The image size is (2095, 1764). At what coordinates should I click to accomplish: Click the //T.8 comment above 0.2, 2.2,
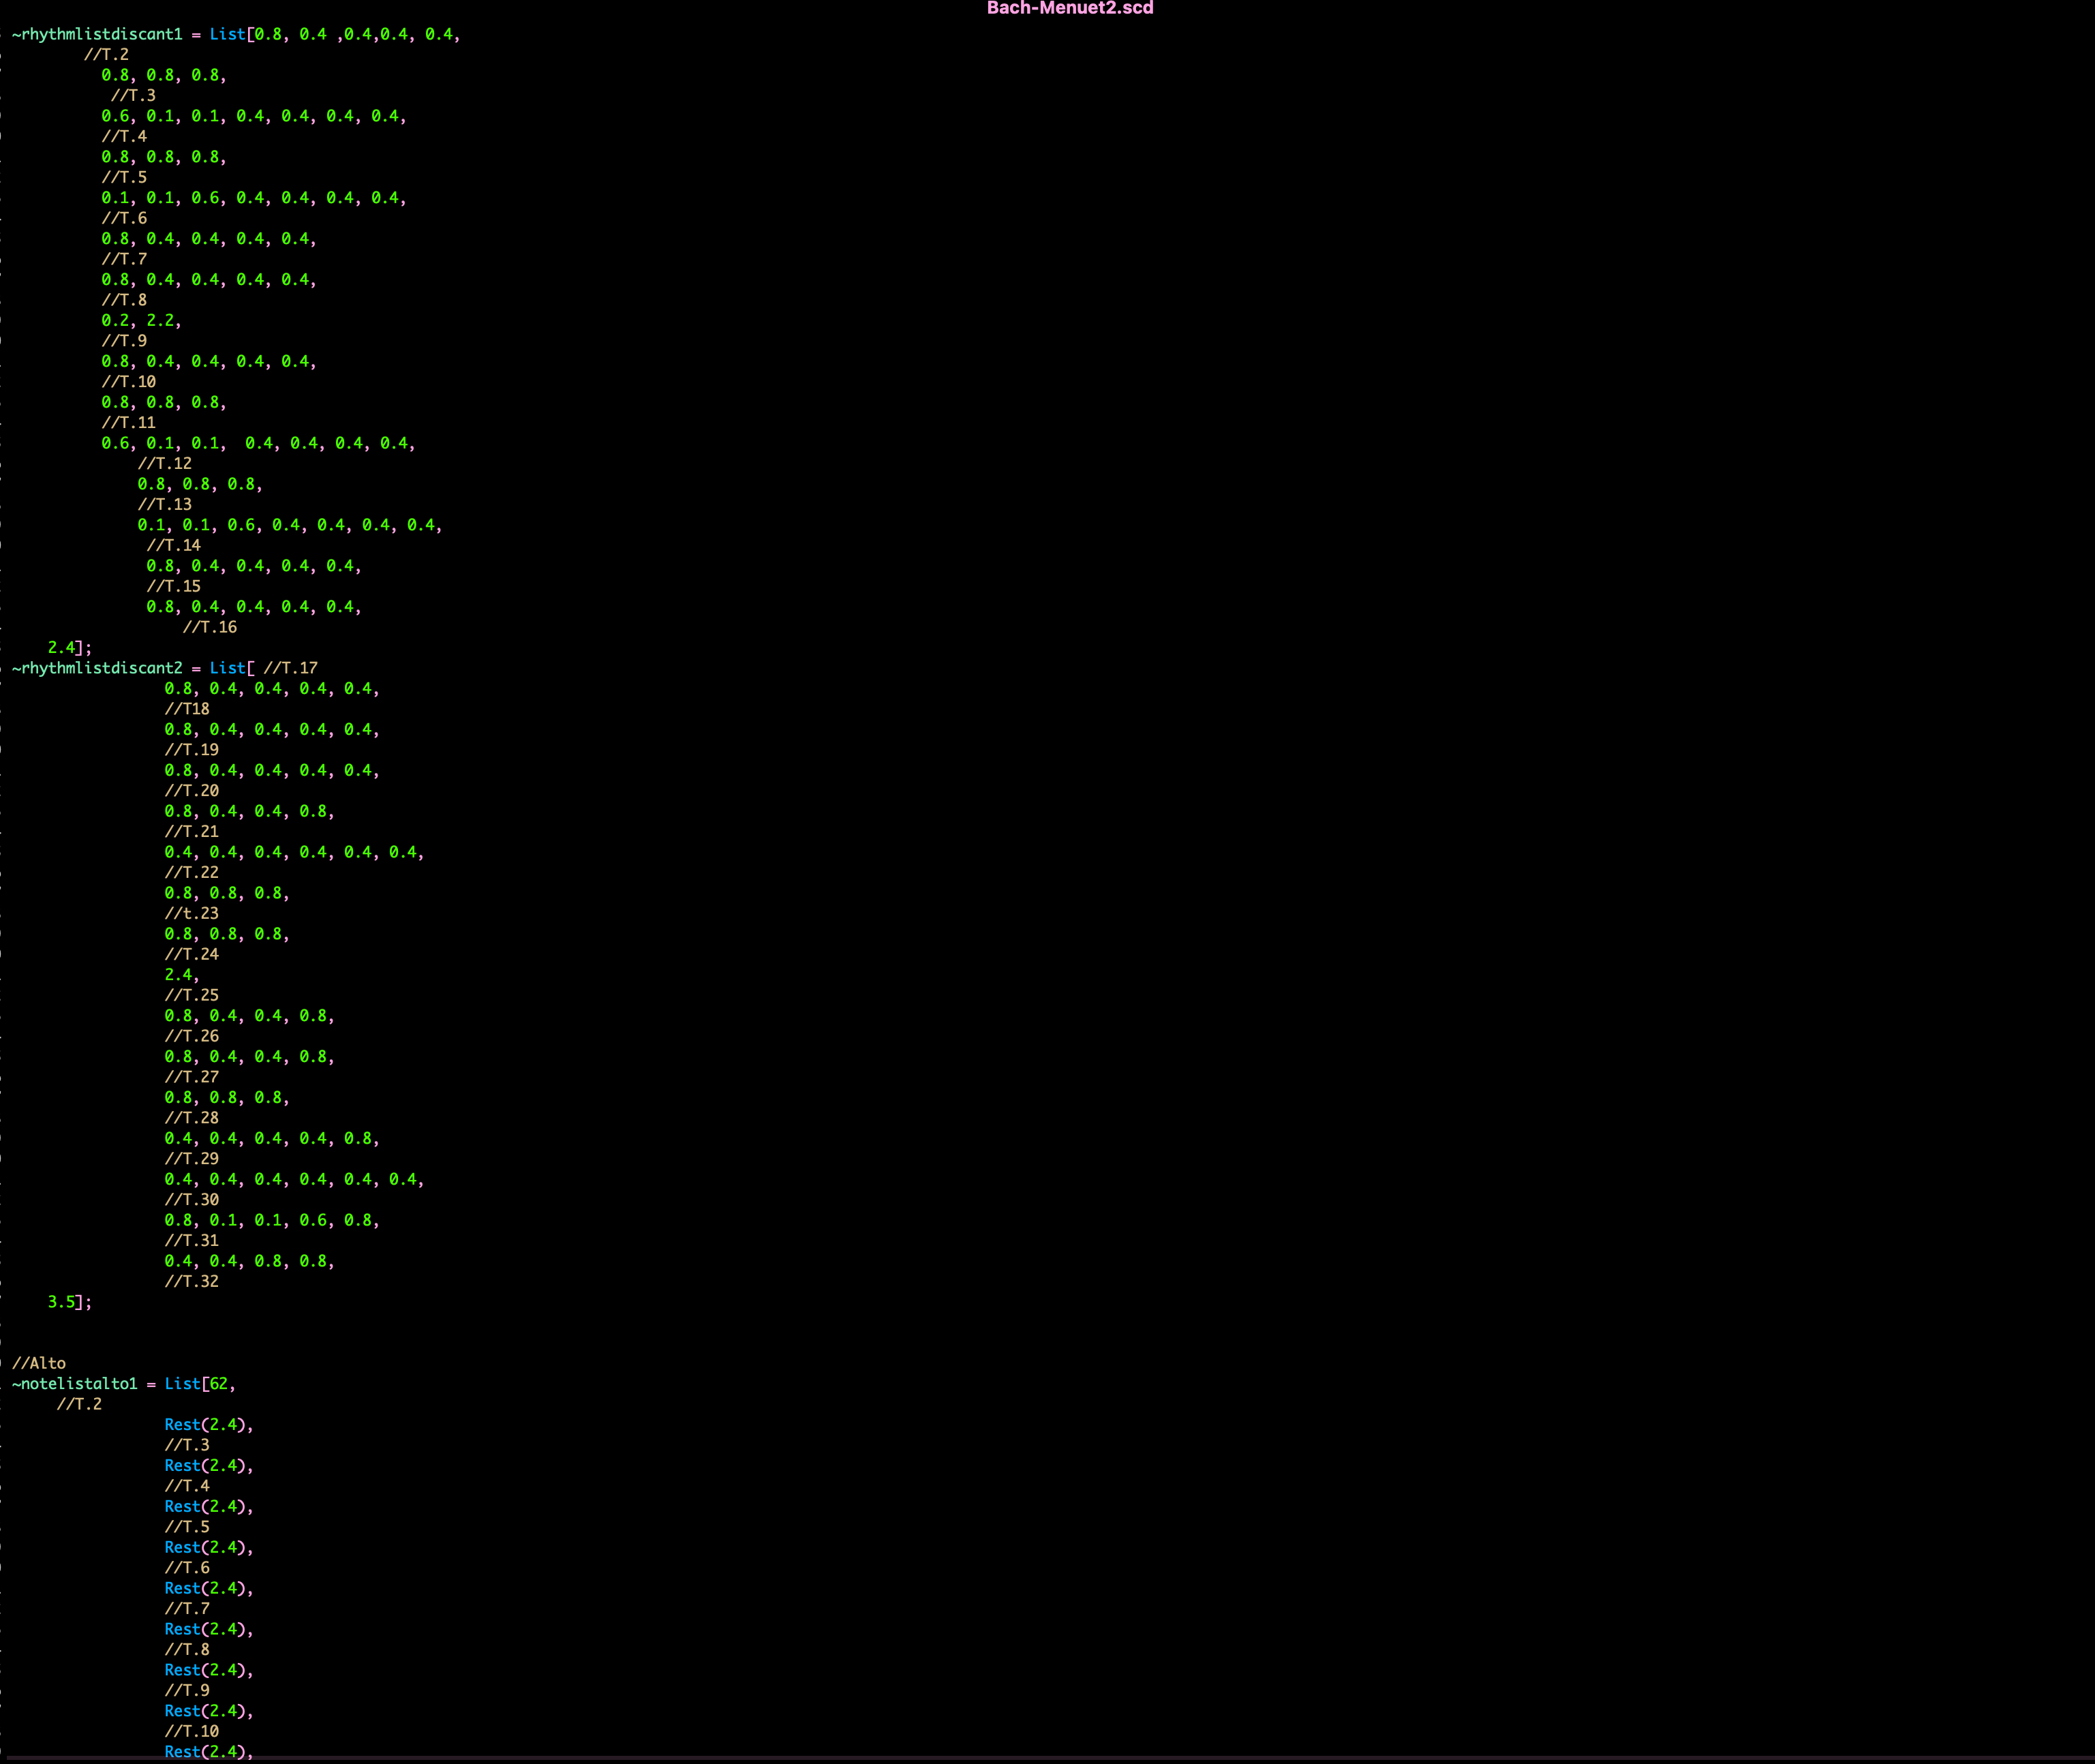(124, 300)
